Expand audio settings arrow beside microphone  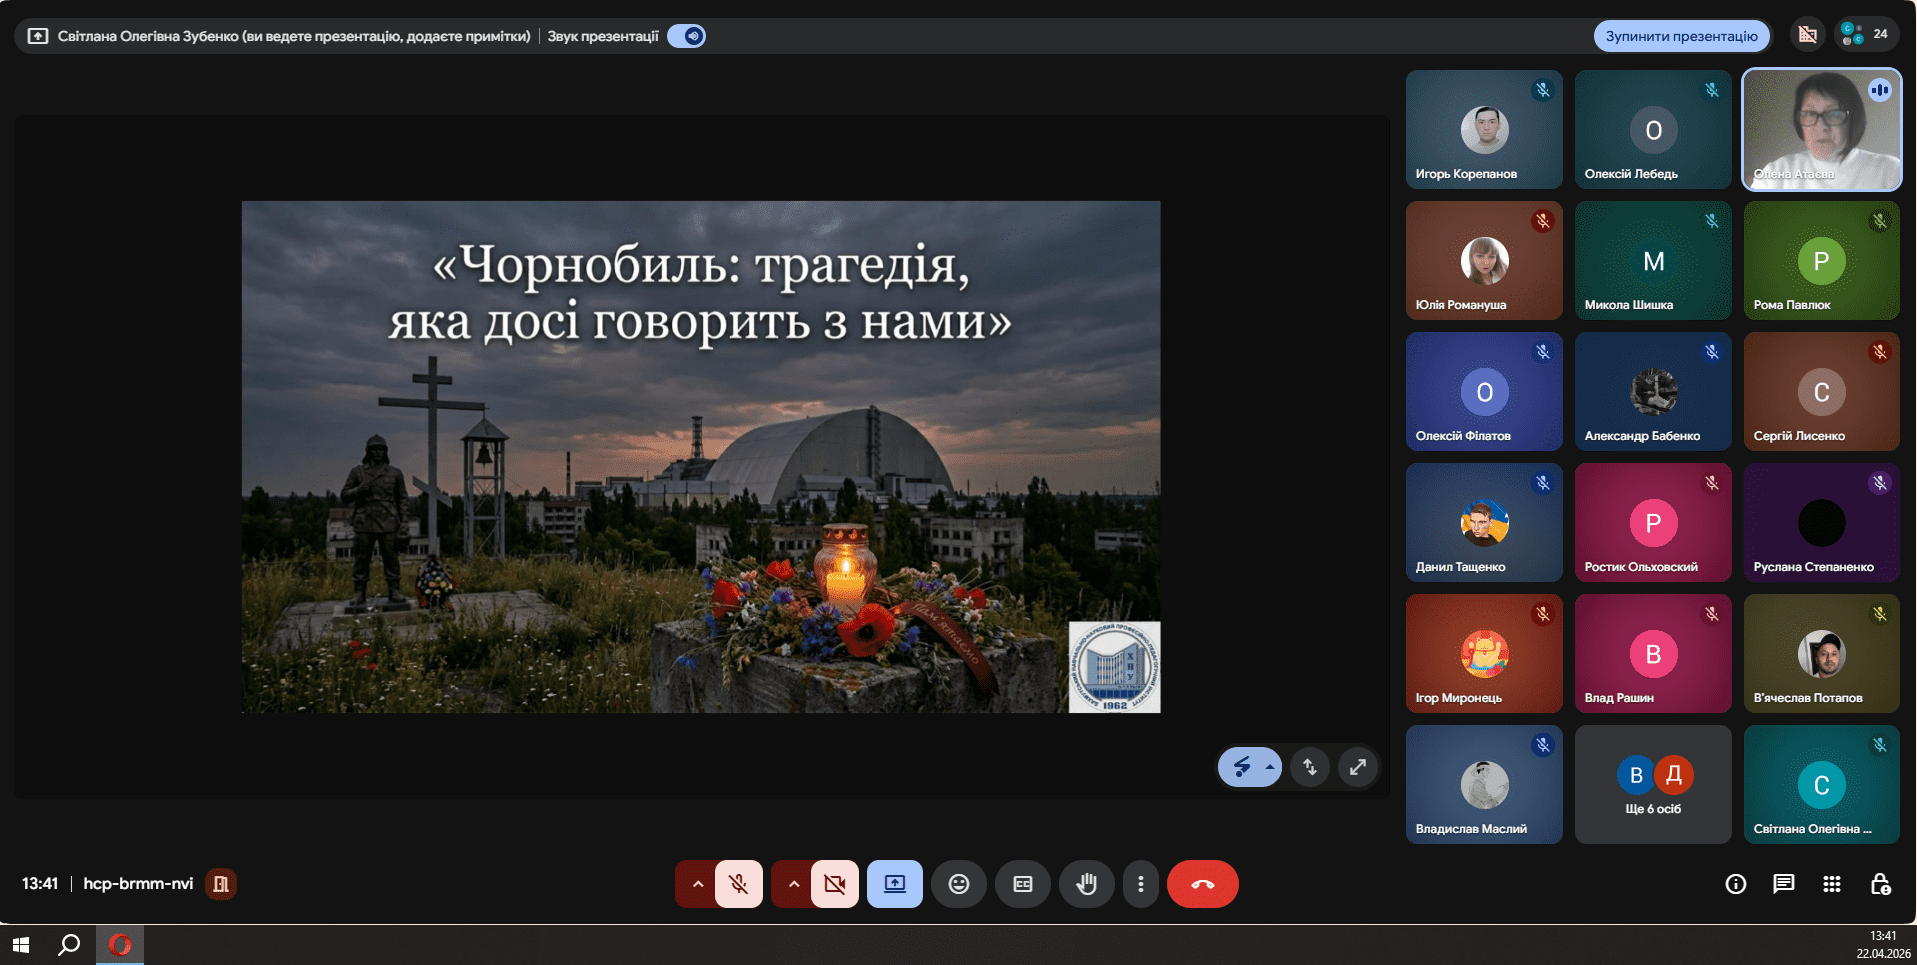(697, 884)
